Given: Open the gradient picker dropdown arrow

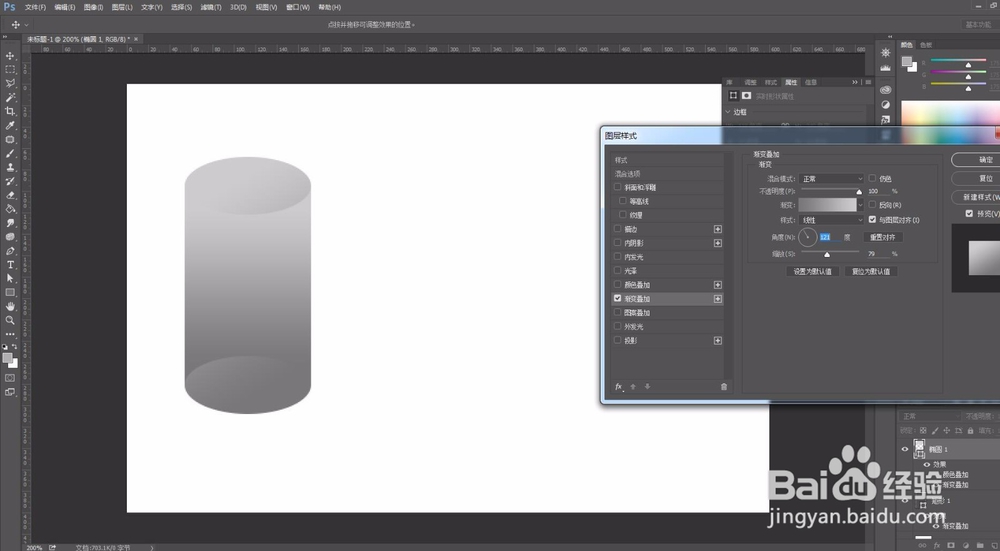Looking at the screenshot, I should click(x=860, y=205).
